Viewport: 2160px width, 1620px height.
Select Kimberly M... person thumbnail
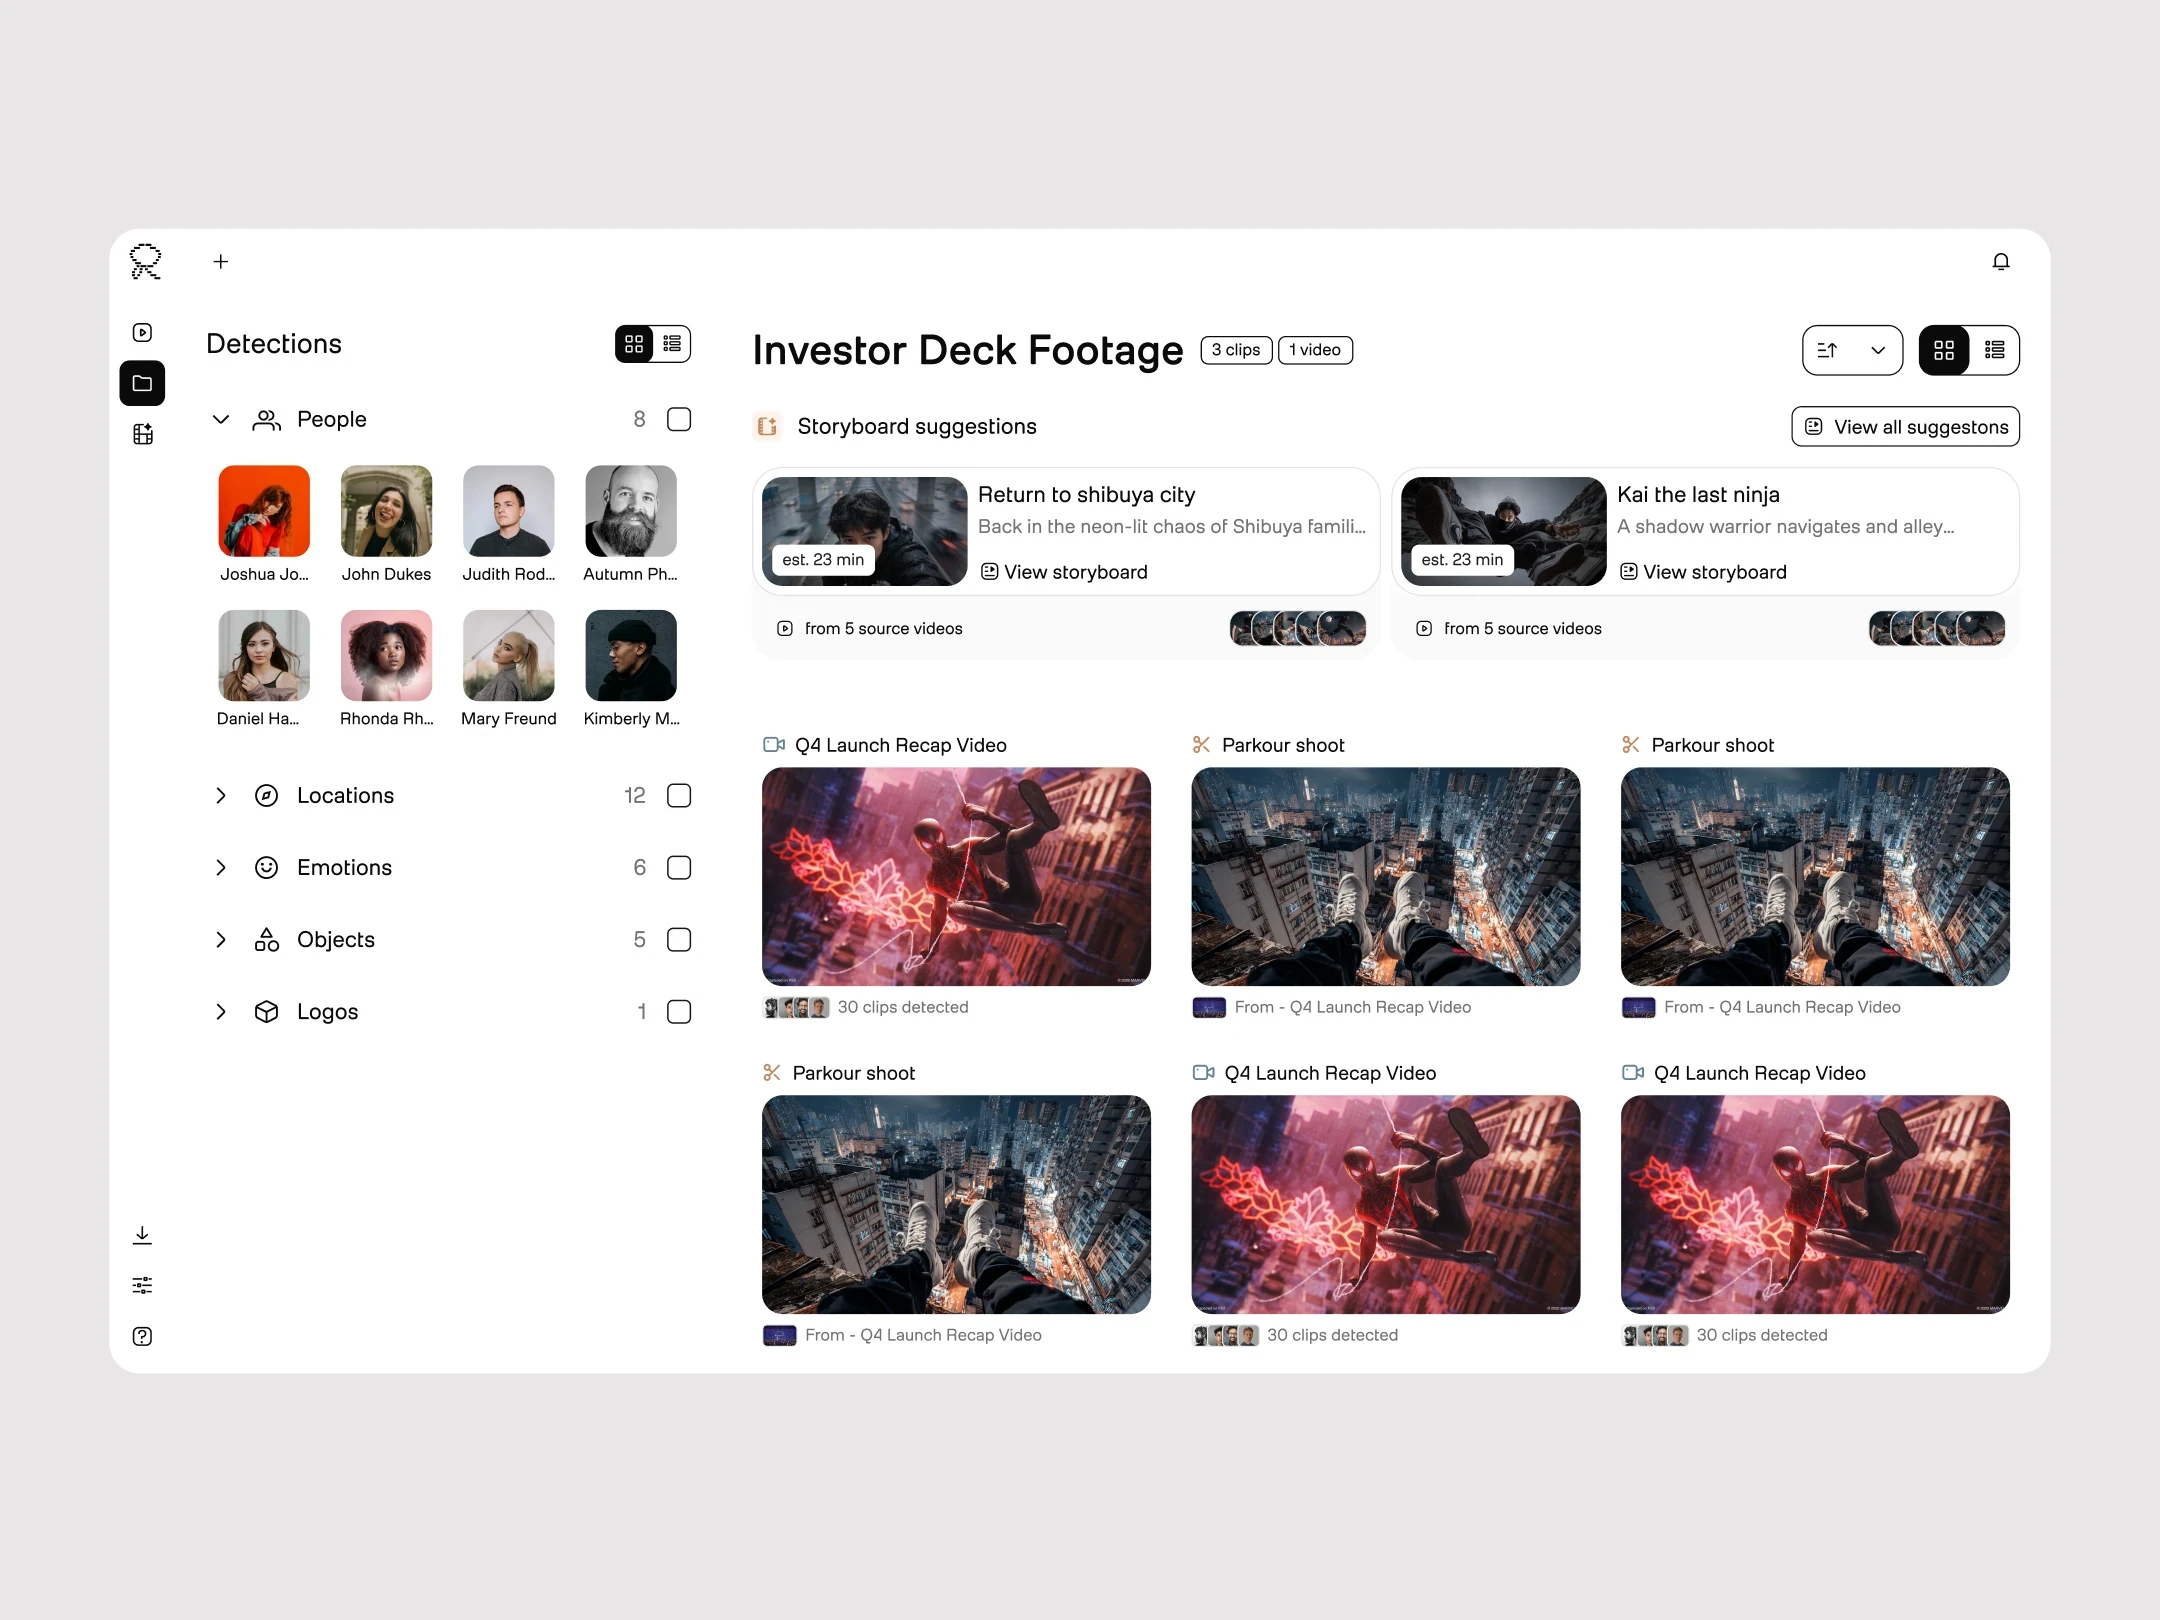[x=631, y=655]
